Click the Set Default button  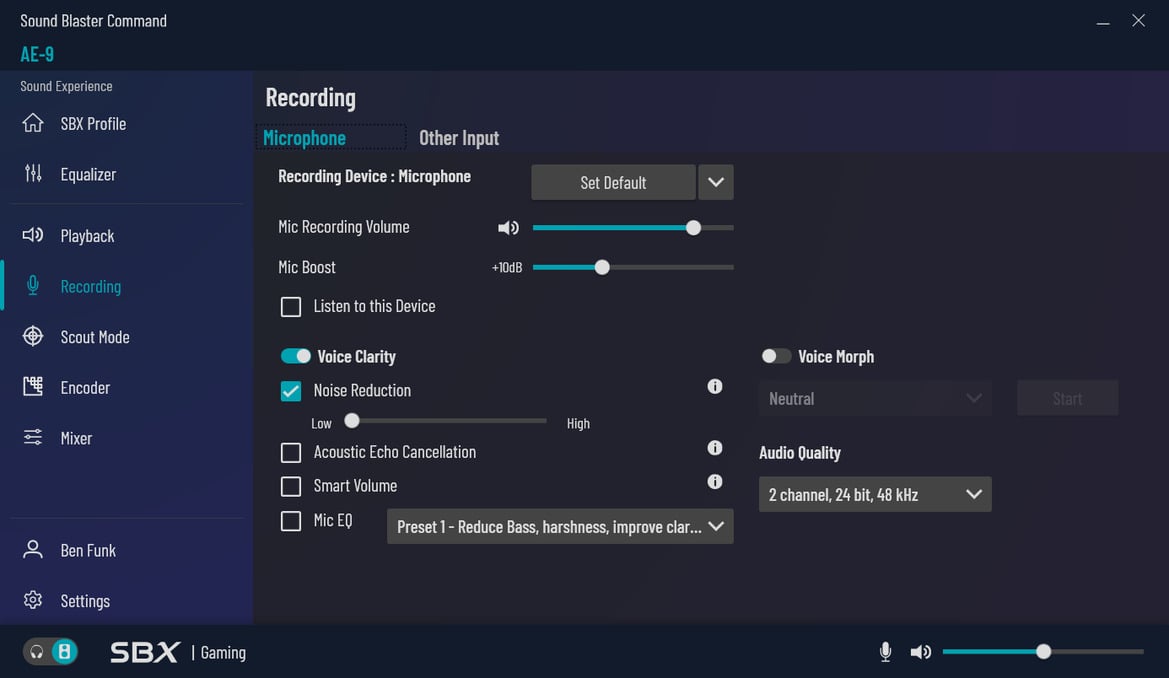(613, 182)
